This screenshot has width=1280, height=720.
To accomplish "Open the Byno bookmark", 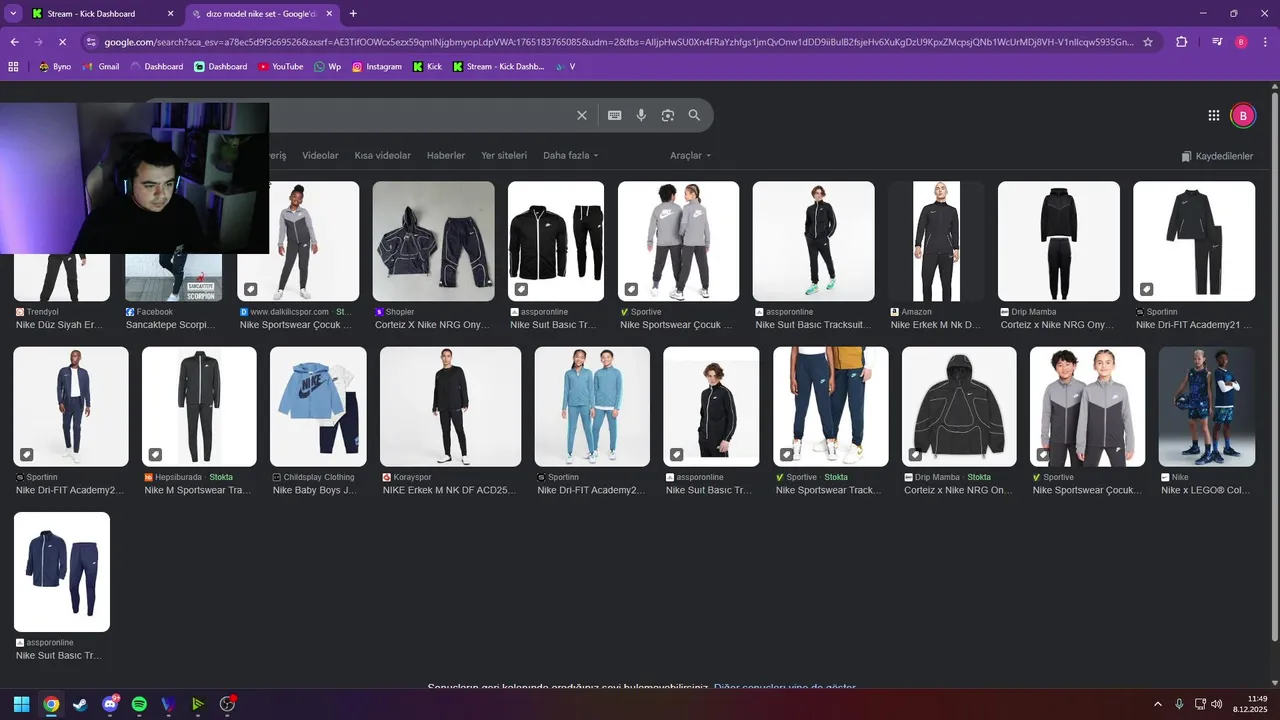I will point(55,67).
